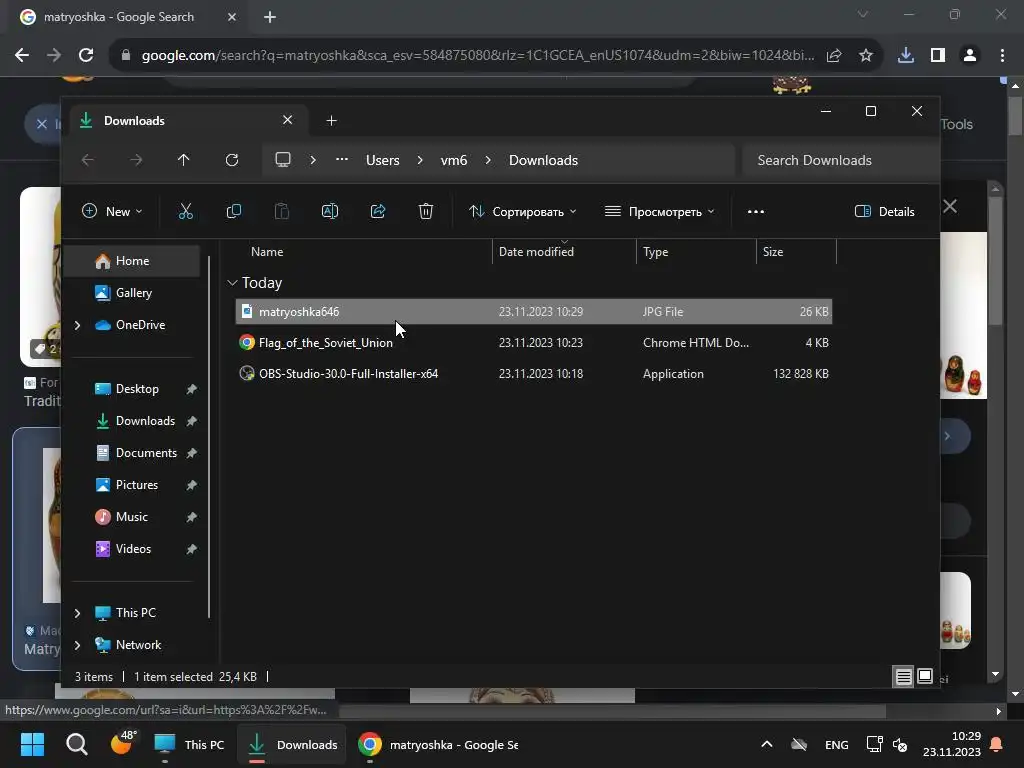This screenshot has width=1024, height=768.
Task: Click the Users breadcrumb
Action: 383,160
